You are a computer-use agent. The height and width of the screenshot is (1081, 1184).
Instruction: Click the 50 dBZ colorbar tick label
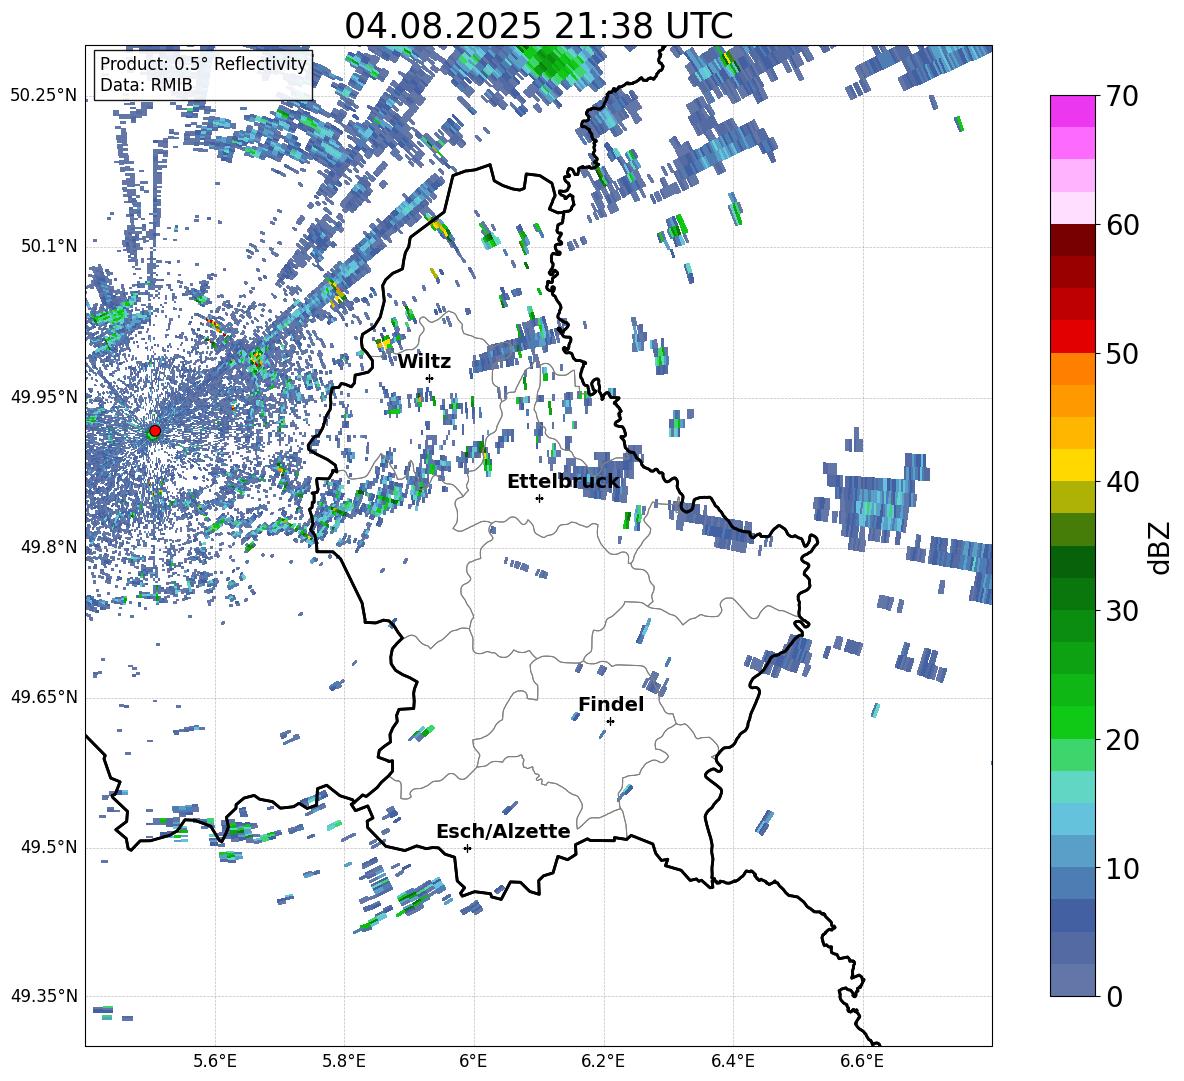(x=1121, y=353)
